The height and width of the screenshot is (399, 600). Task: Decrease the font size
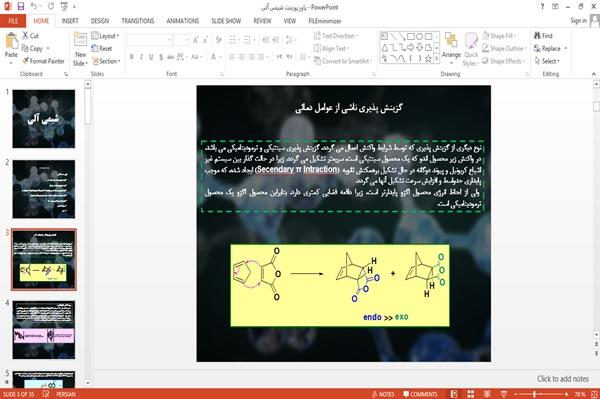tap(206, 40)
